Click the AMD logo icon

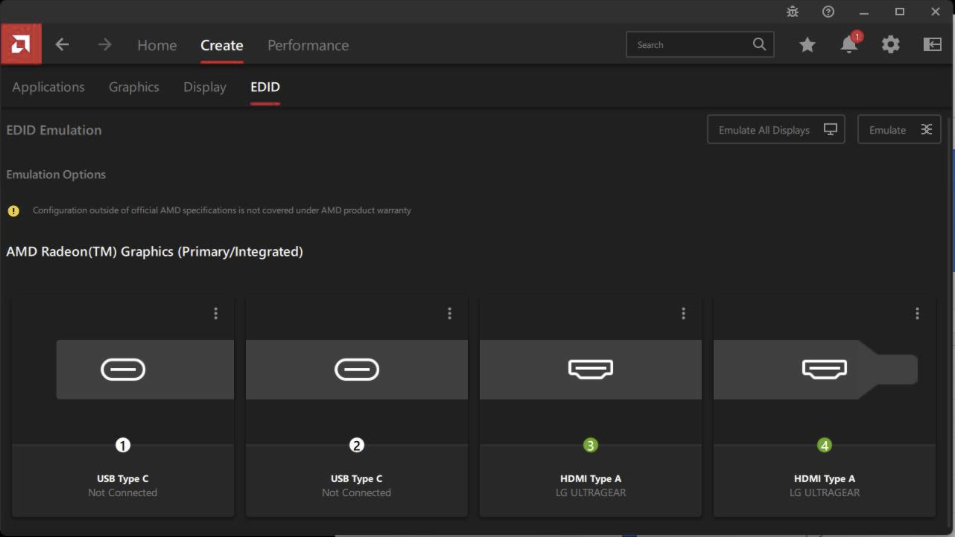click(x=21, y=44)
